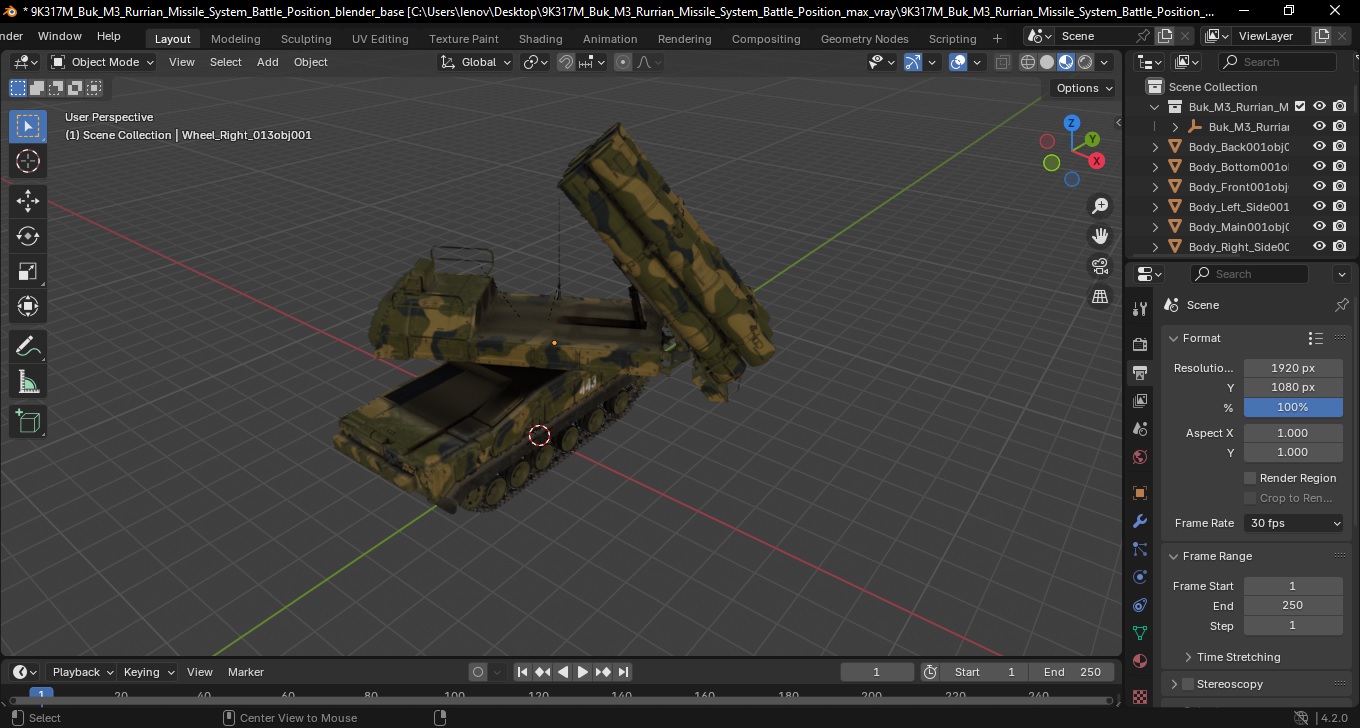Viewport: 1360px width, 728px height.
Task: Open the Object Mode dropdown
Action: (103, 62)
